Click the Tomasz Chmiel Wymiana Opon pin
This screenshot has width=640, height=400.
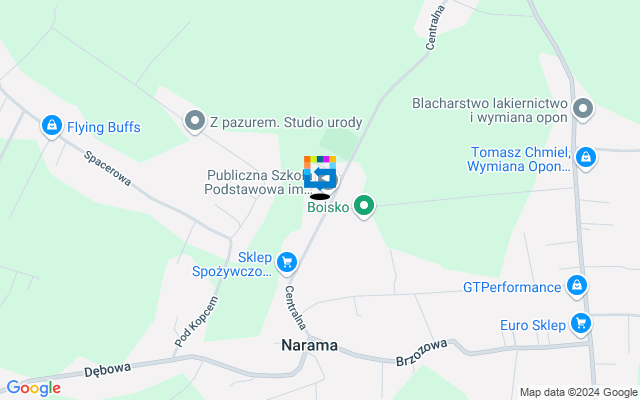pos(586,158)
